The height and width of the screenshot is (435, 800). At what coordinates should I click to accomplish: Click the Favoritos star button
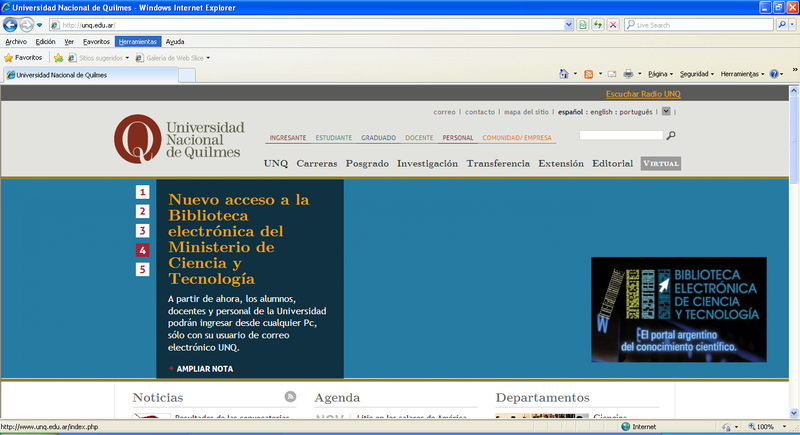click(x=23, y=58)
